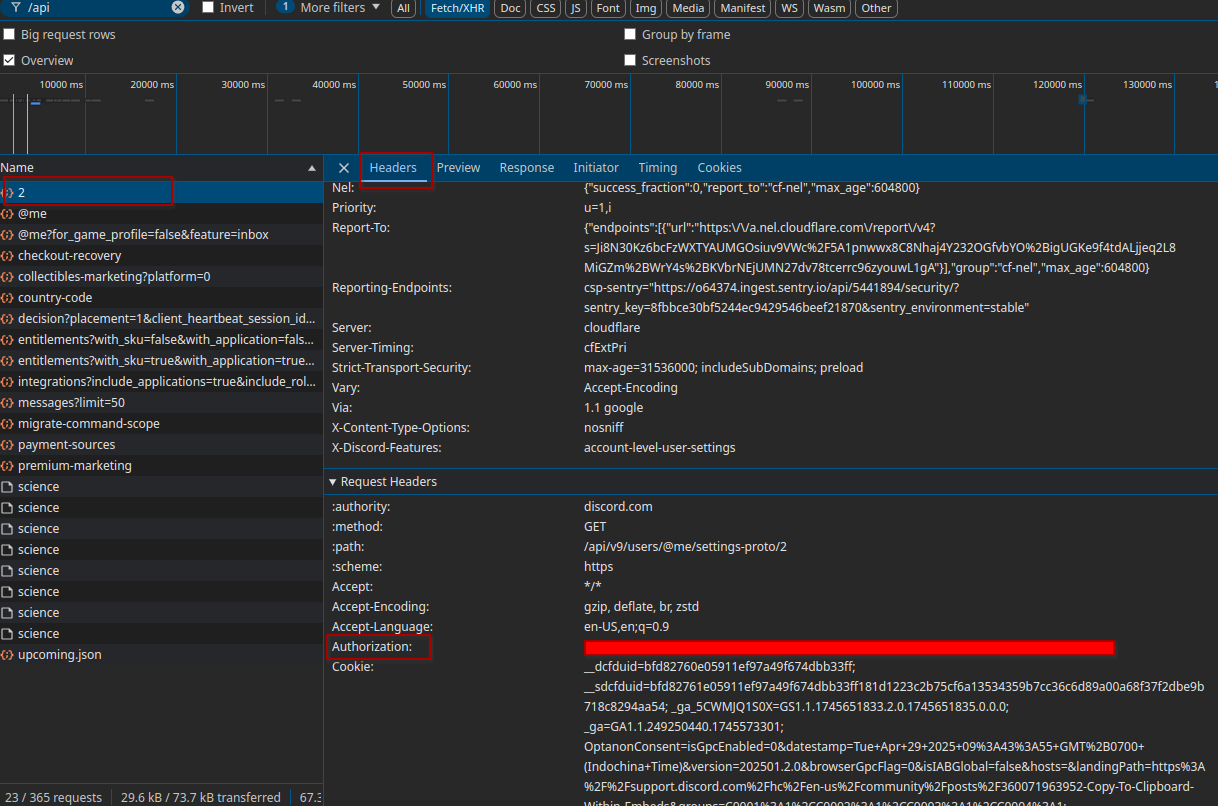Enable Big request rows checkbox
This screenshot has height=806, width=1218.
[9, 35]
